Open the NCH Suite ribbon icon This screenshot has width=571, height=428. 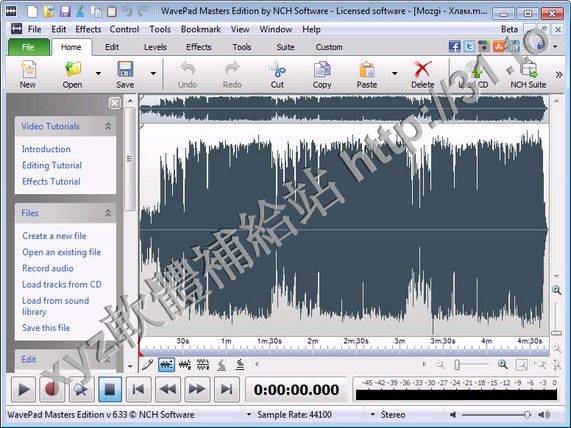pos(528,69)
